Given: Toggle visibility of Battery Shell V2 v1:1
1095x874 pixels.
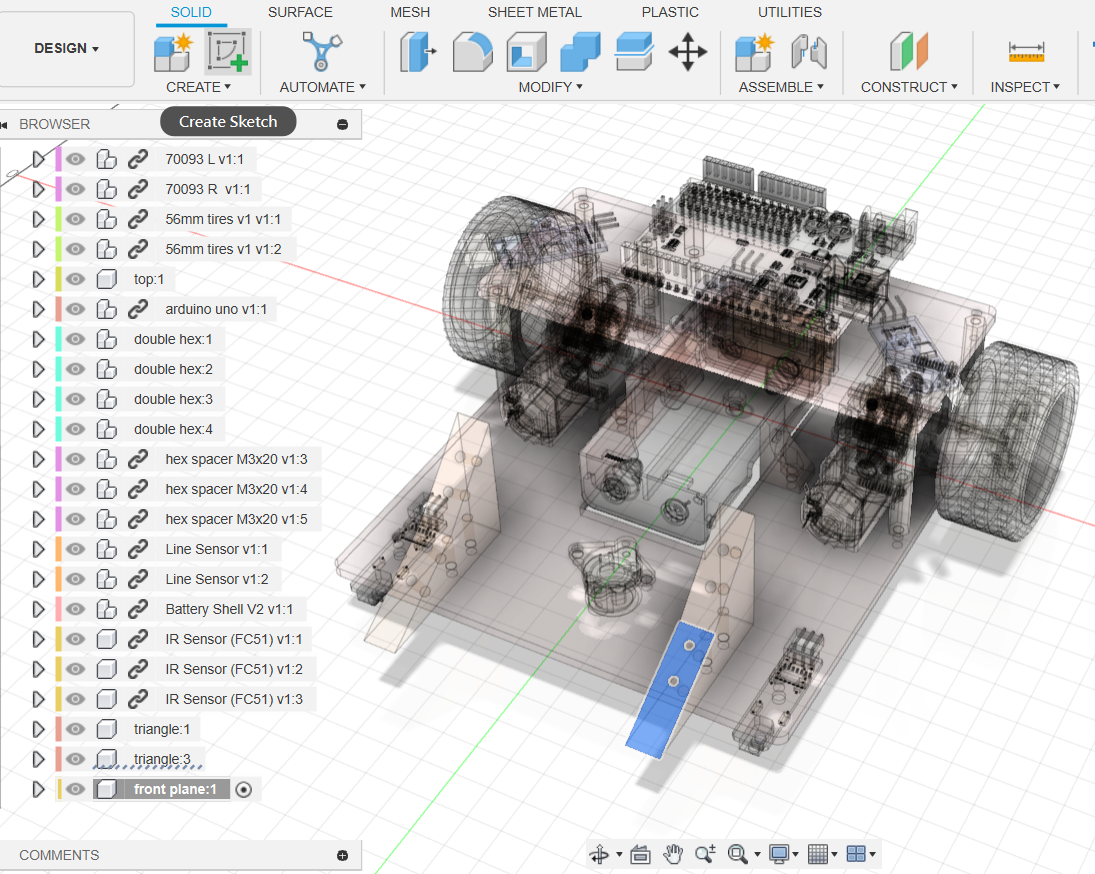Looking at the screenshot, I should [76, 609].
